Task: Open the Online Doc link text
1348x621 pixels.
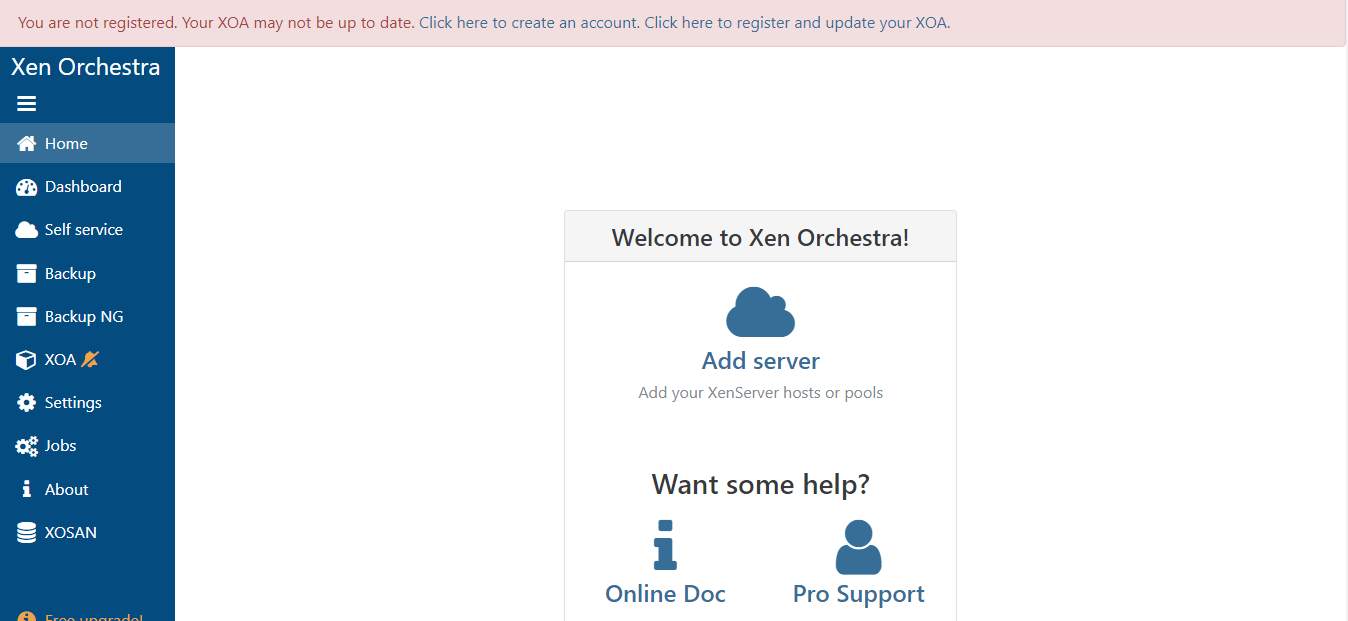Action: pyautogui.click(x=665, y=594)
